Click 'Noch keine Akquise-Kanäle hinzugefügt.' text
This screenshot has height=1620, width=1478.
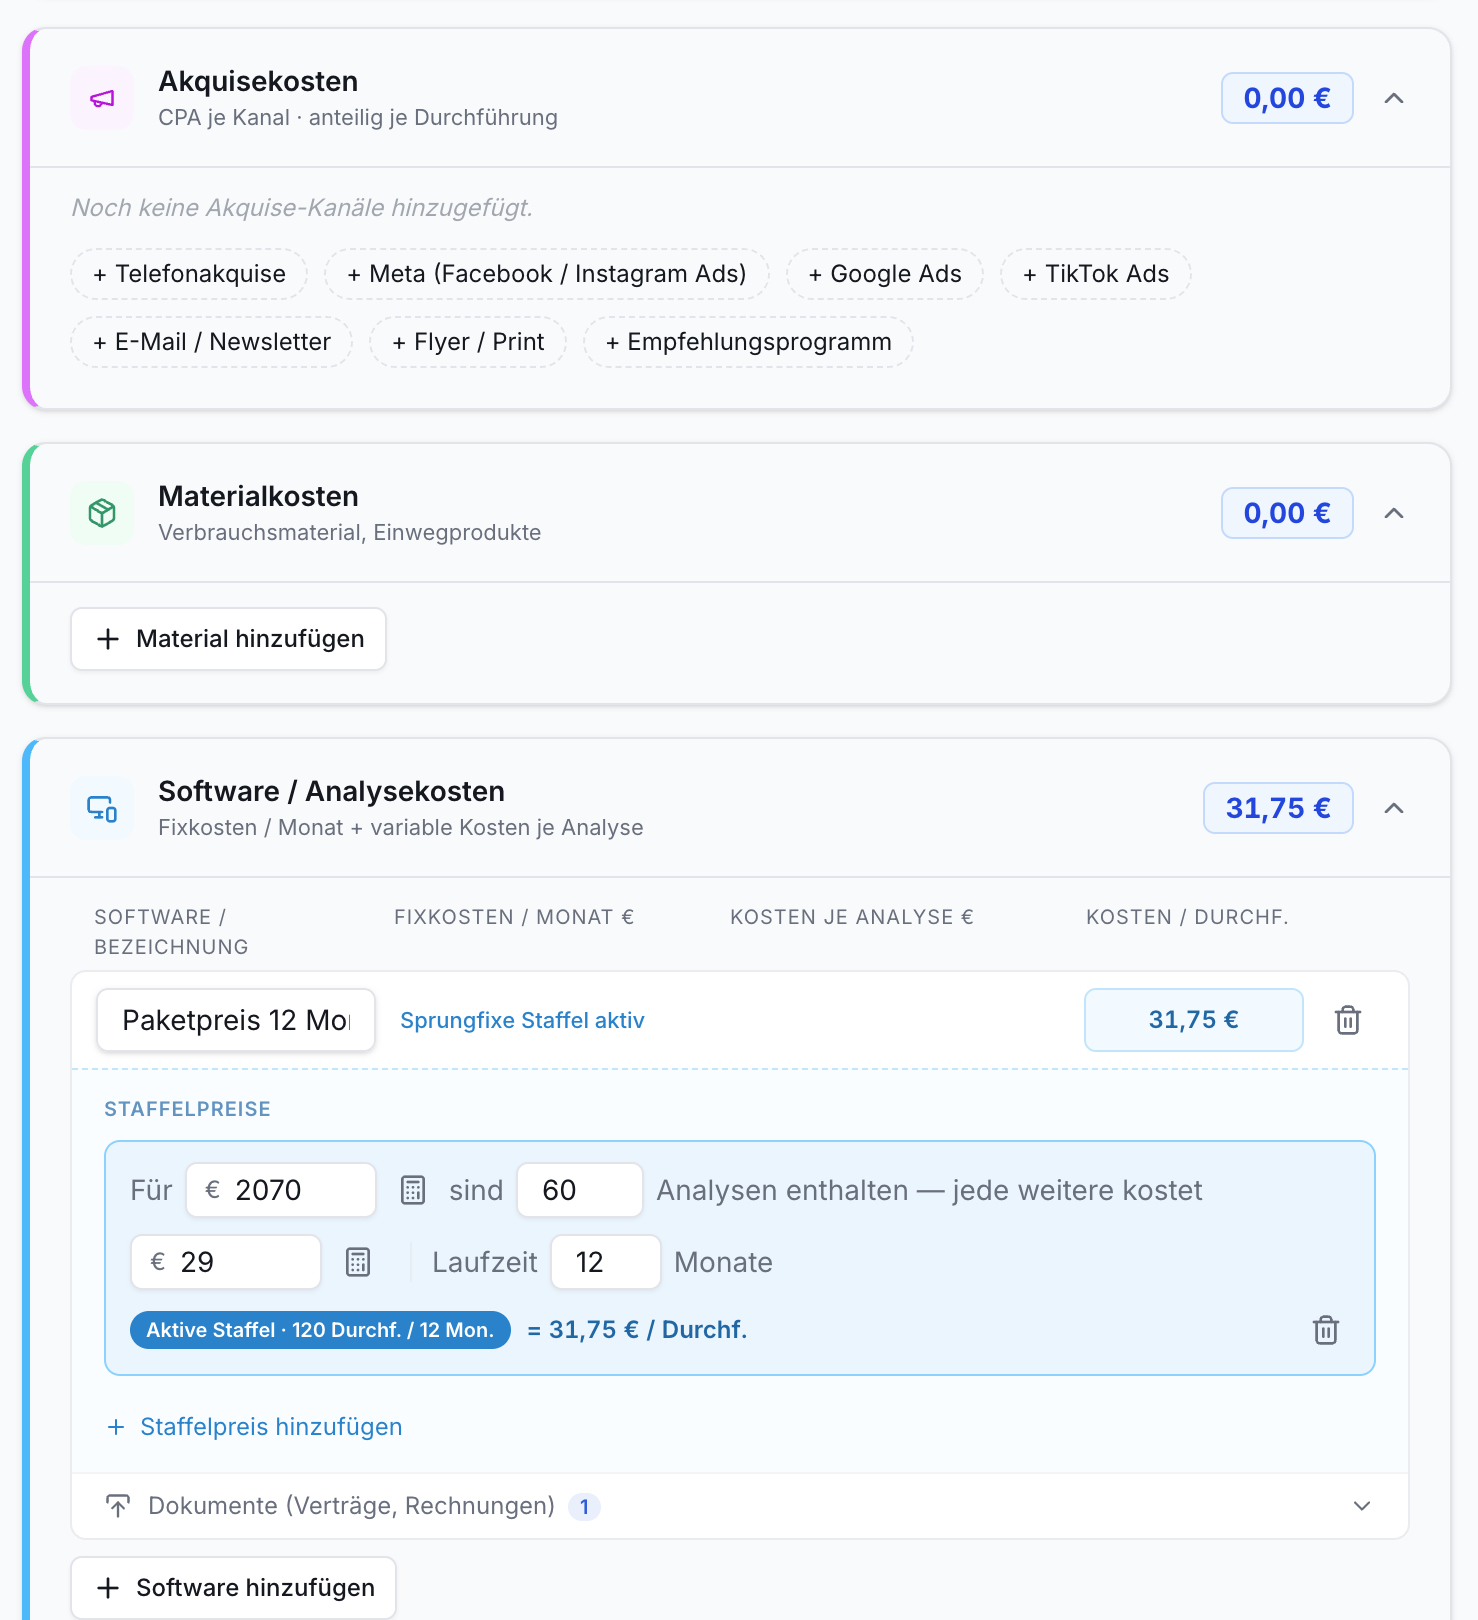click(302, 208)
